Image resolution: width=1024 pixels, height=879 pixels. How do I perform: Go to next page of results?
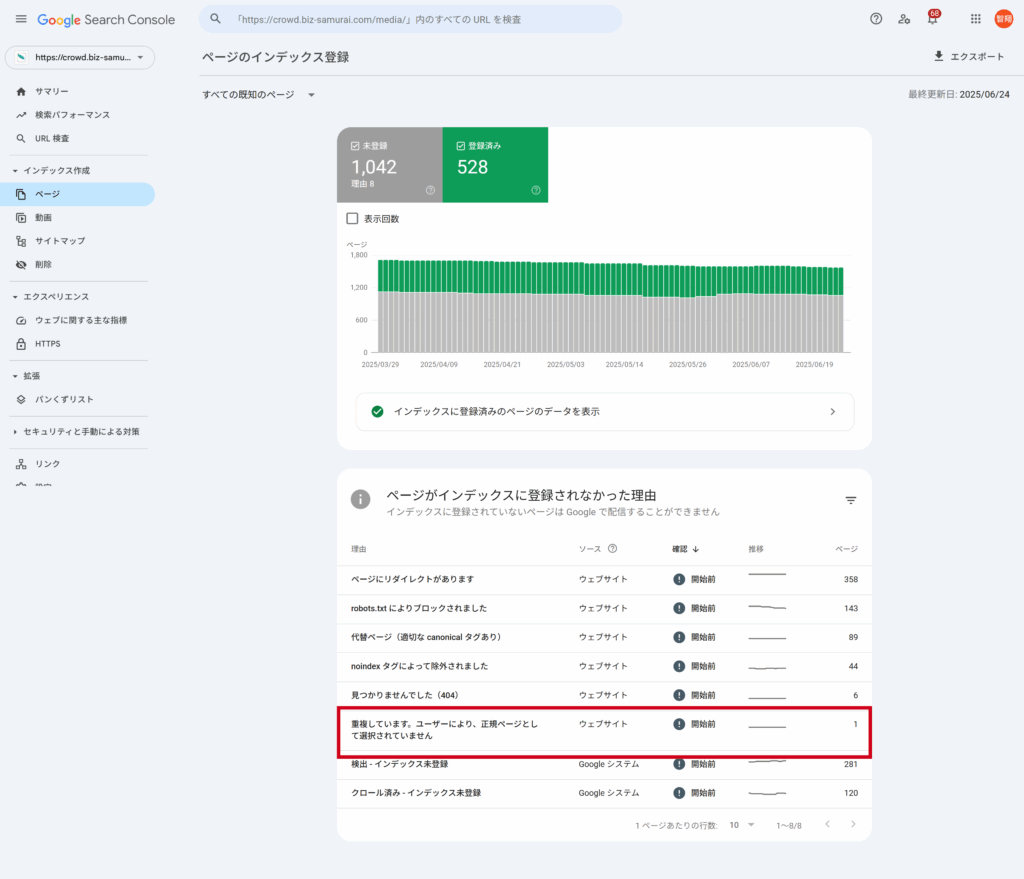[x=853, y=824]
